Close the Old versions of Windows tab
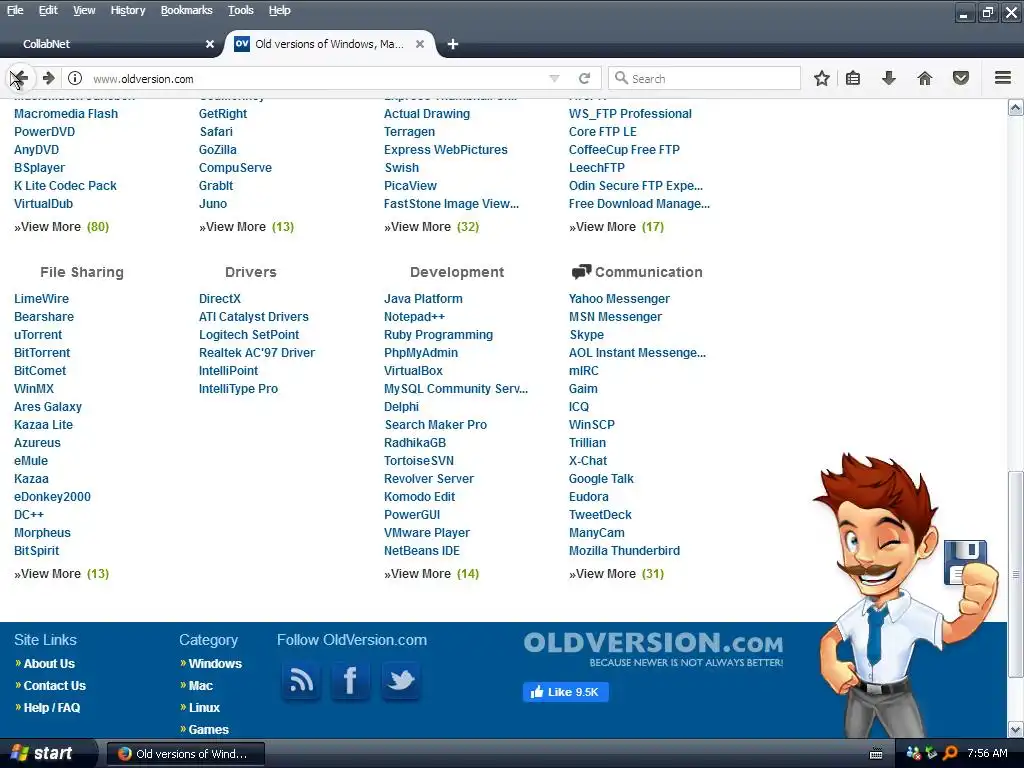The image size is (1024, 768). 420,44
